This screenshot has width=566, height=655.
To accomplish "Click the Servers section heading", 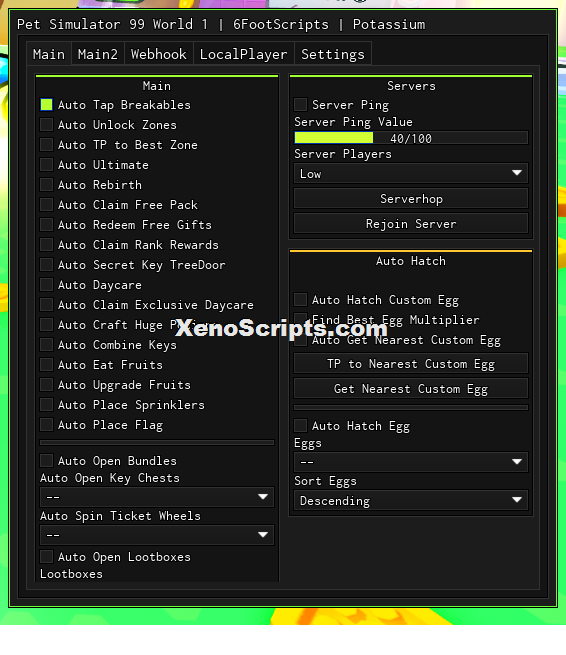I will point(411,86).
